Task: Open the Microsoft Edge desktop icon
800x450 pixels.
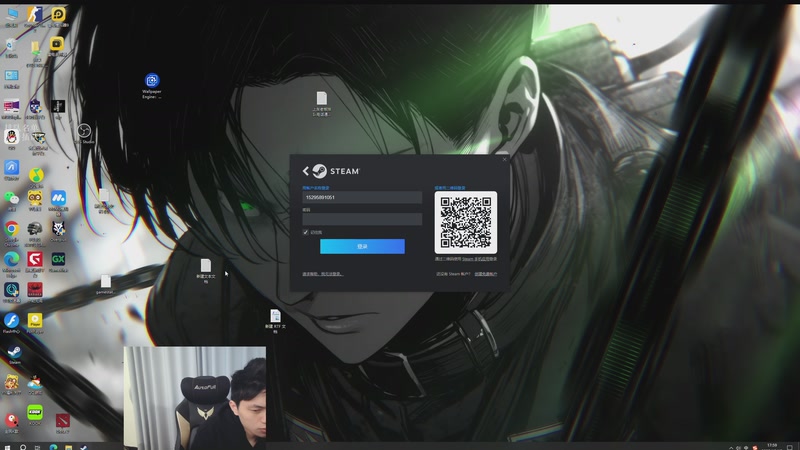Action: (11, 263)
